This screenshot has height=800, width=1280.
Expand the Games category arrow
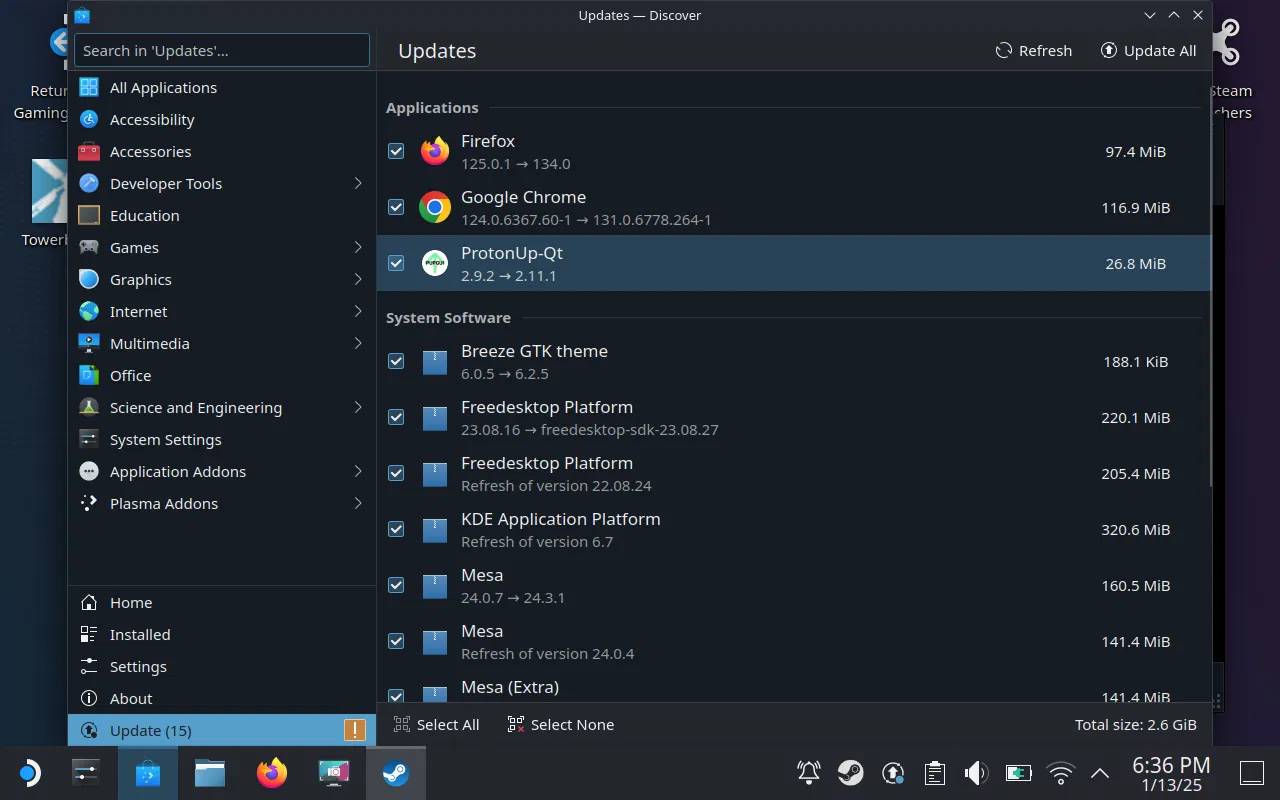[x=358, y=248]
